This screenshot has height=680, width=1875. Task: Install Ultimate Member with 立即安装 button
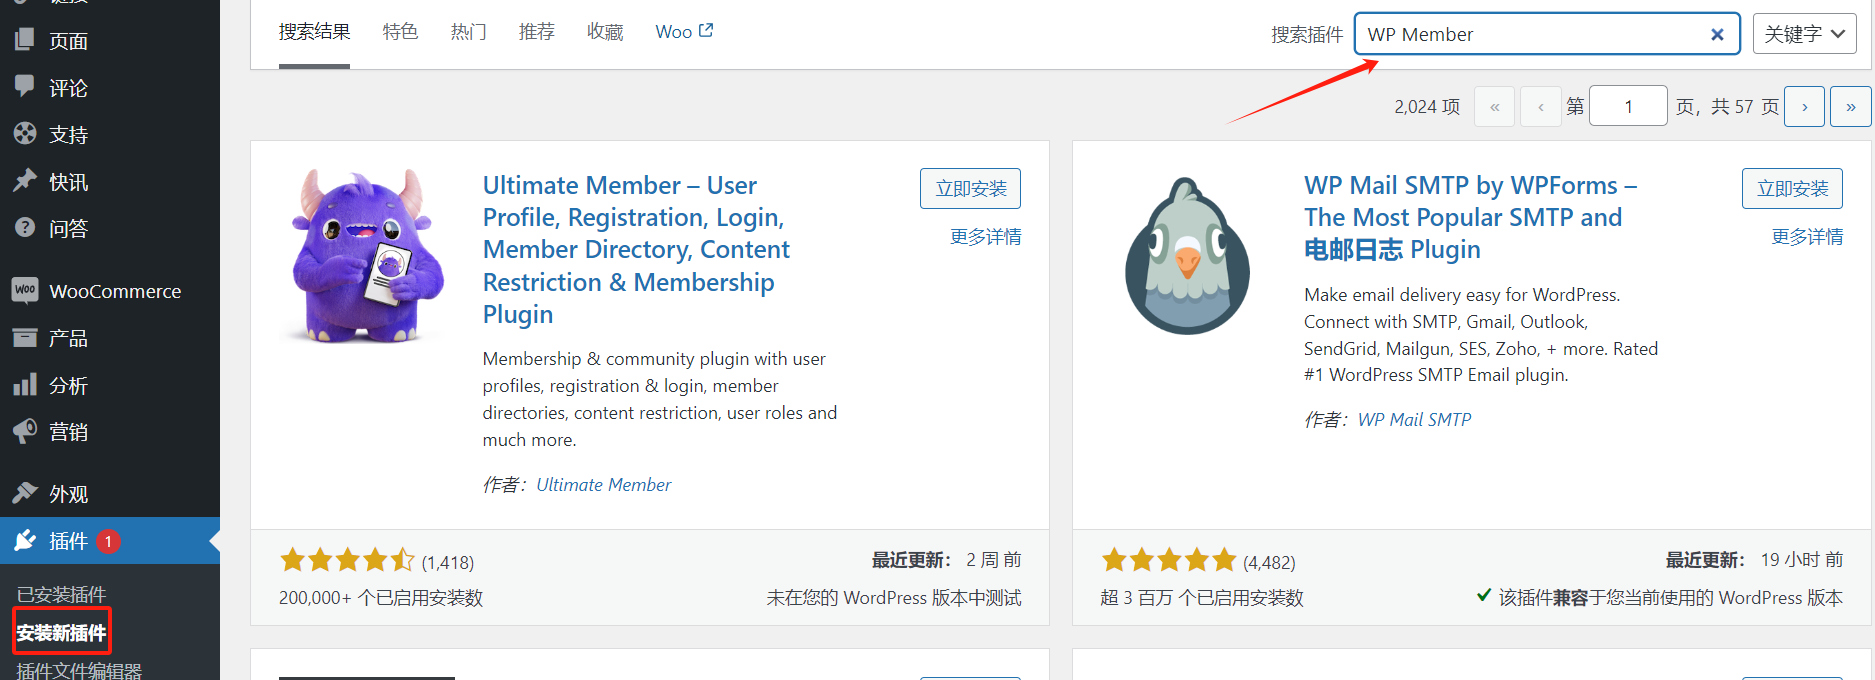click(970, 188)
